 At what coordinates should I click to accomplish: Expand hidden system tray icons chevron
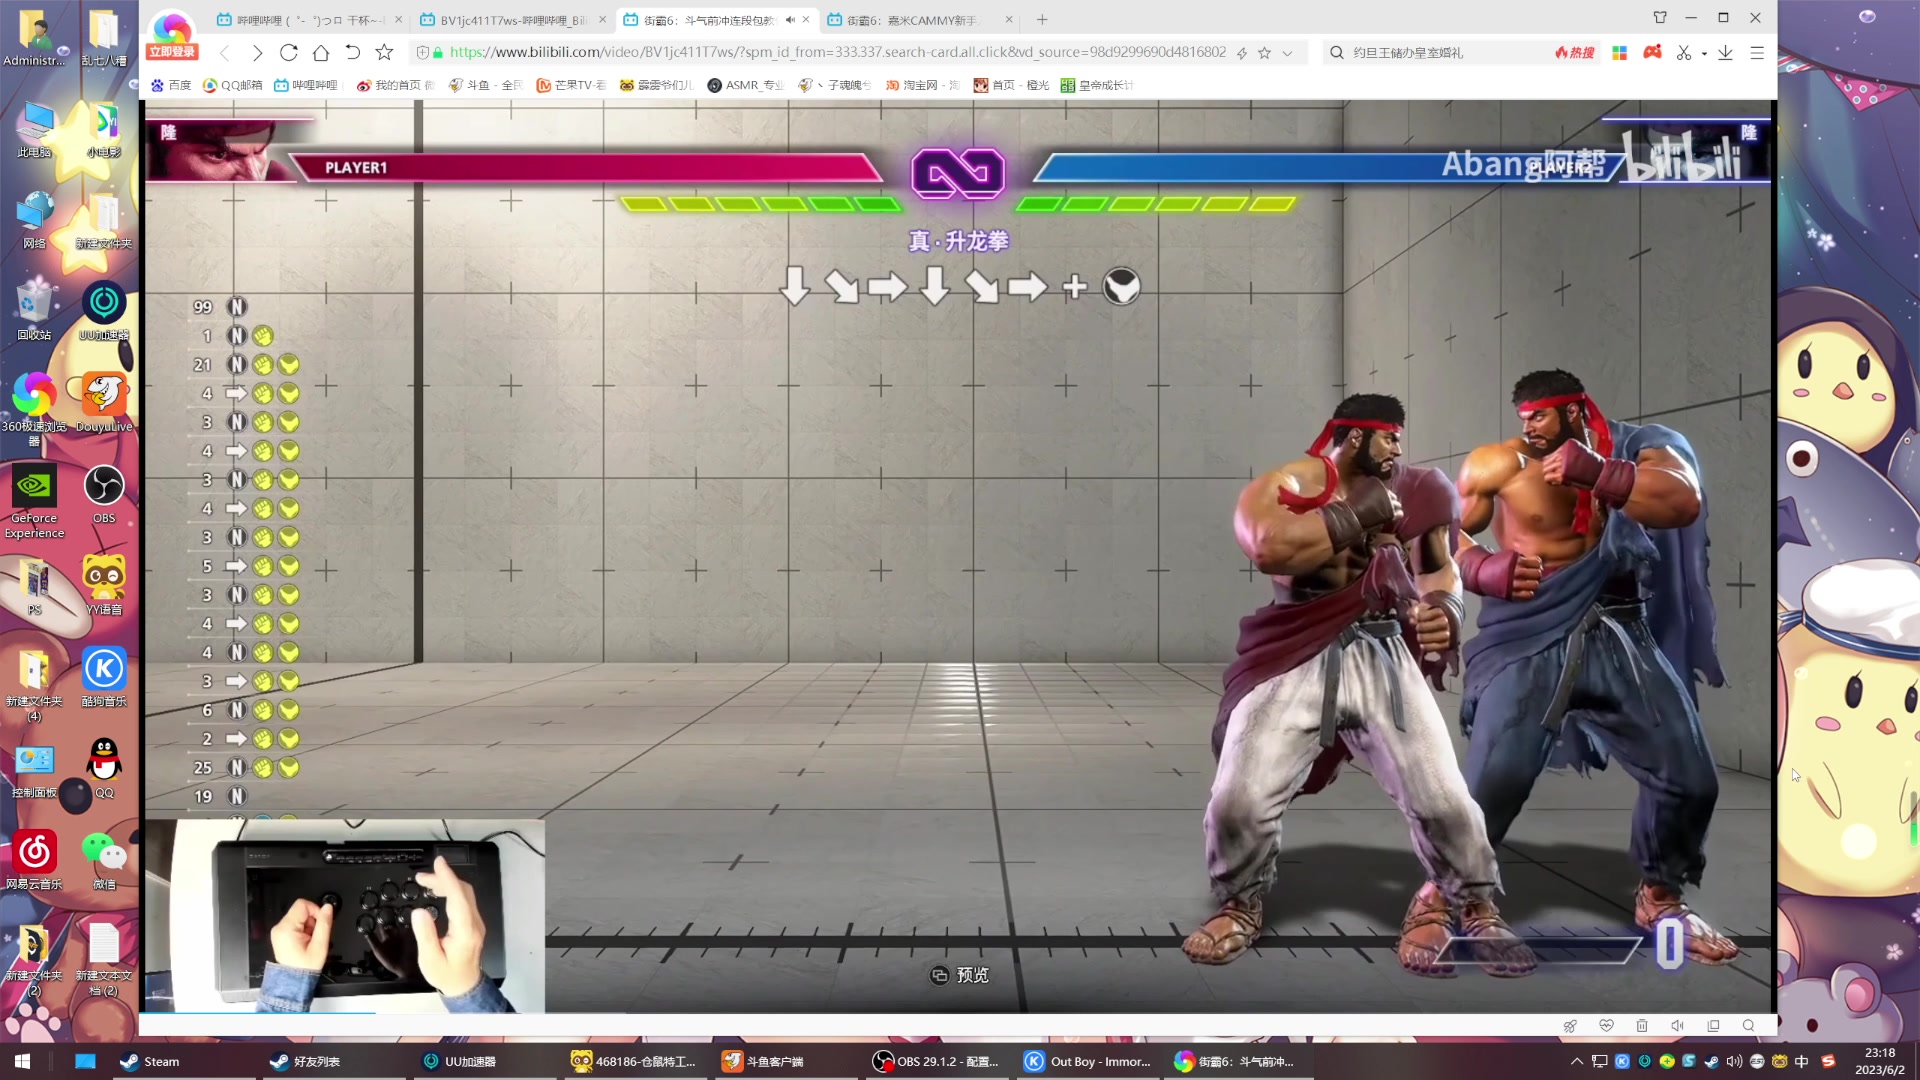point(1577,1061)
